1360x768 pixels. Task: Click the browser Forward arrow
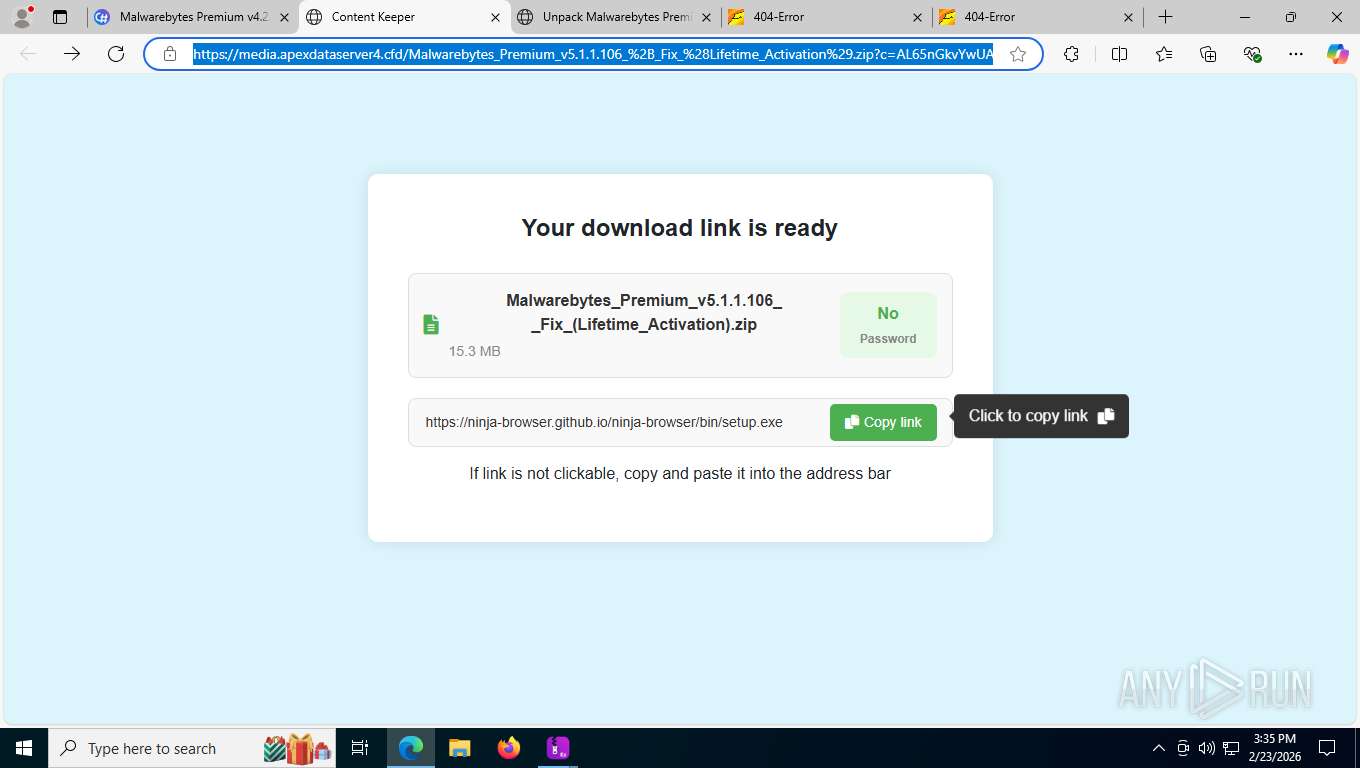pos(72,54)
